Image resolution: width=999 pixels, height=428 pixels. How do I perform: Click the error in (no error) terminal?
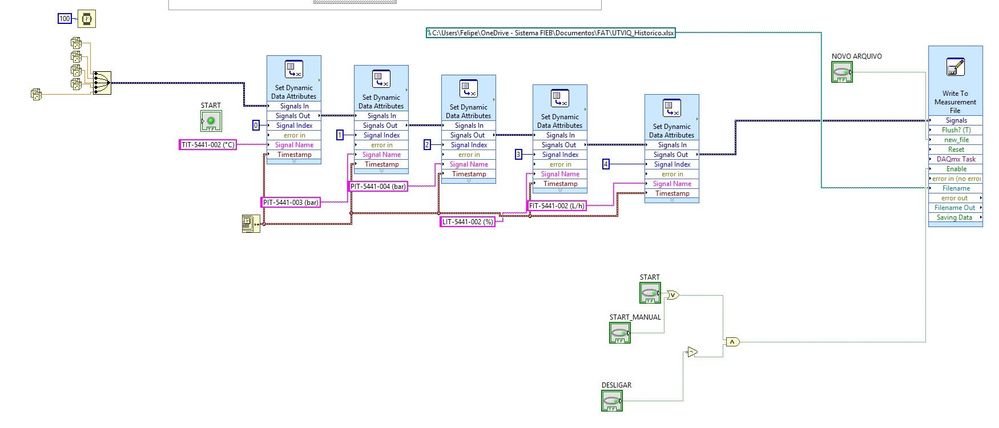(955, 178)
